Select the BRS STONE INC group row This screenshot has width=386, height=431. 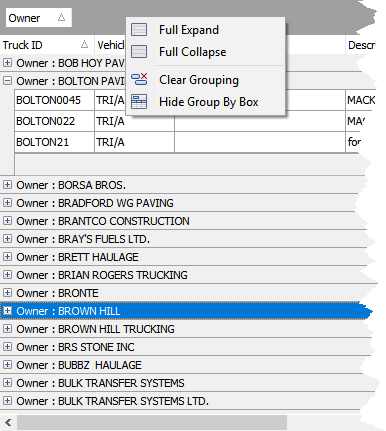[185, 347]
